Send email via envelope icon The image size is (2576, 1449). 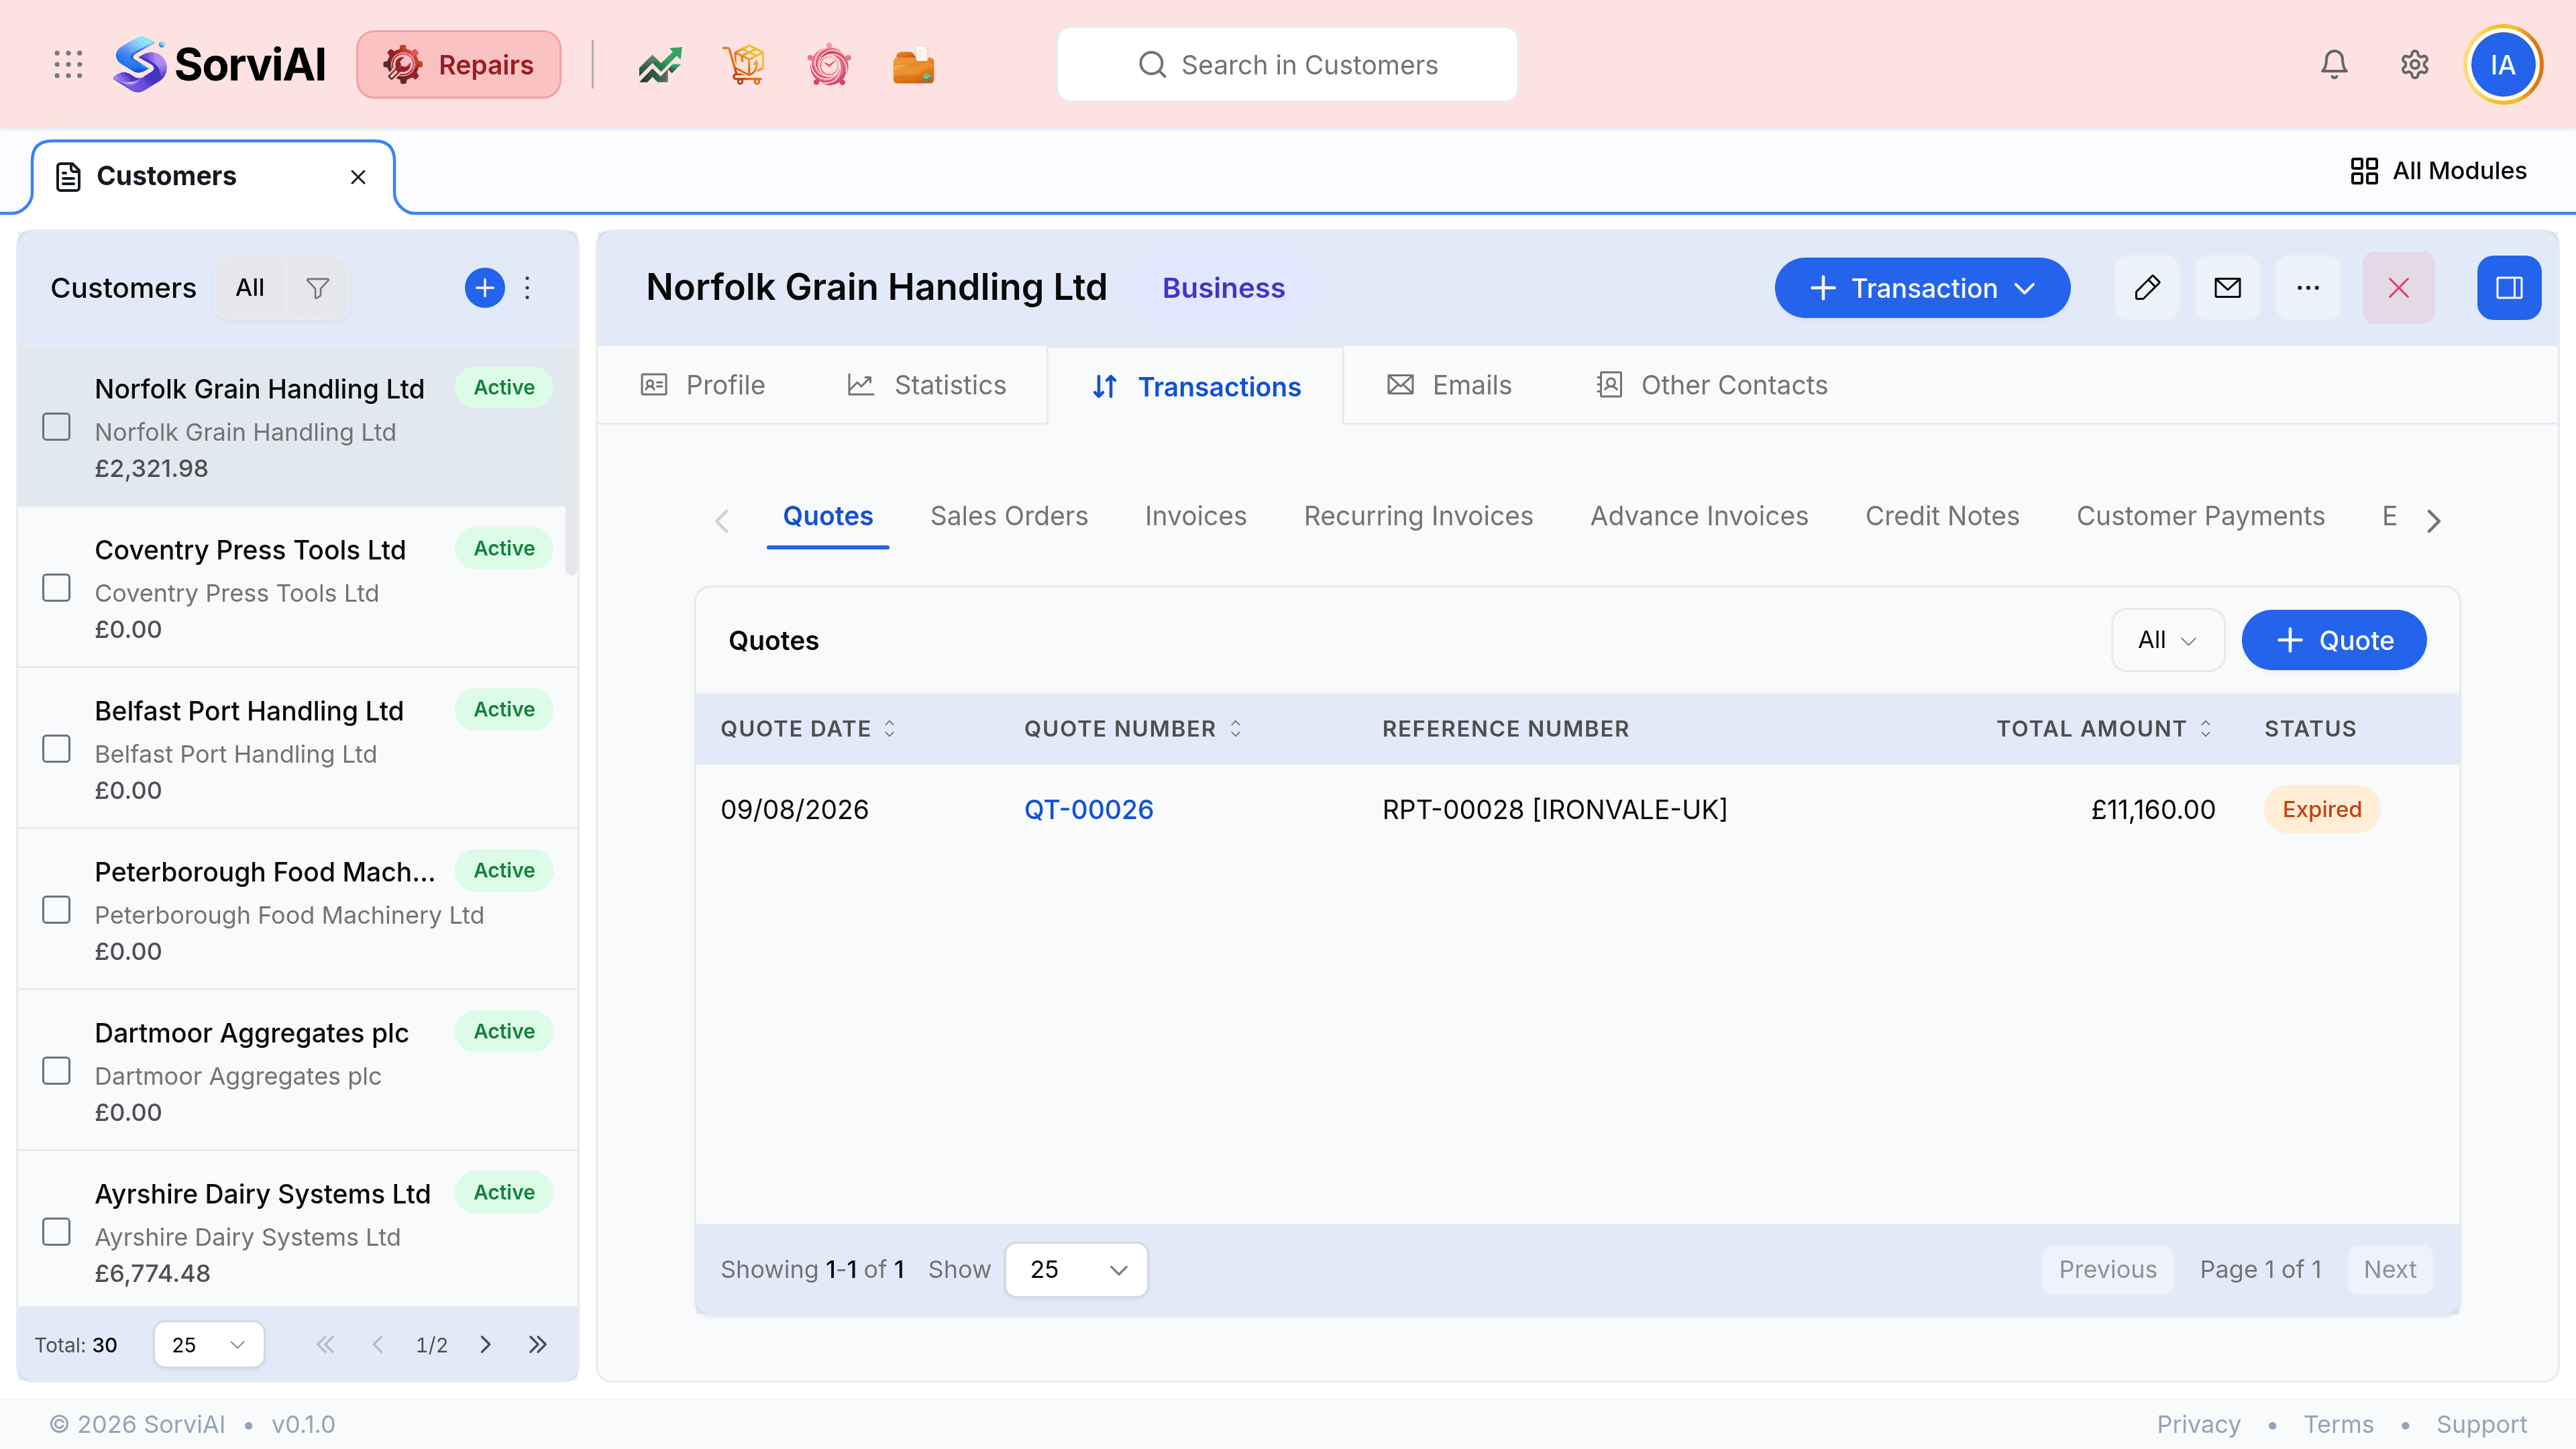2228,288
